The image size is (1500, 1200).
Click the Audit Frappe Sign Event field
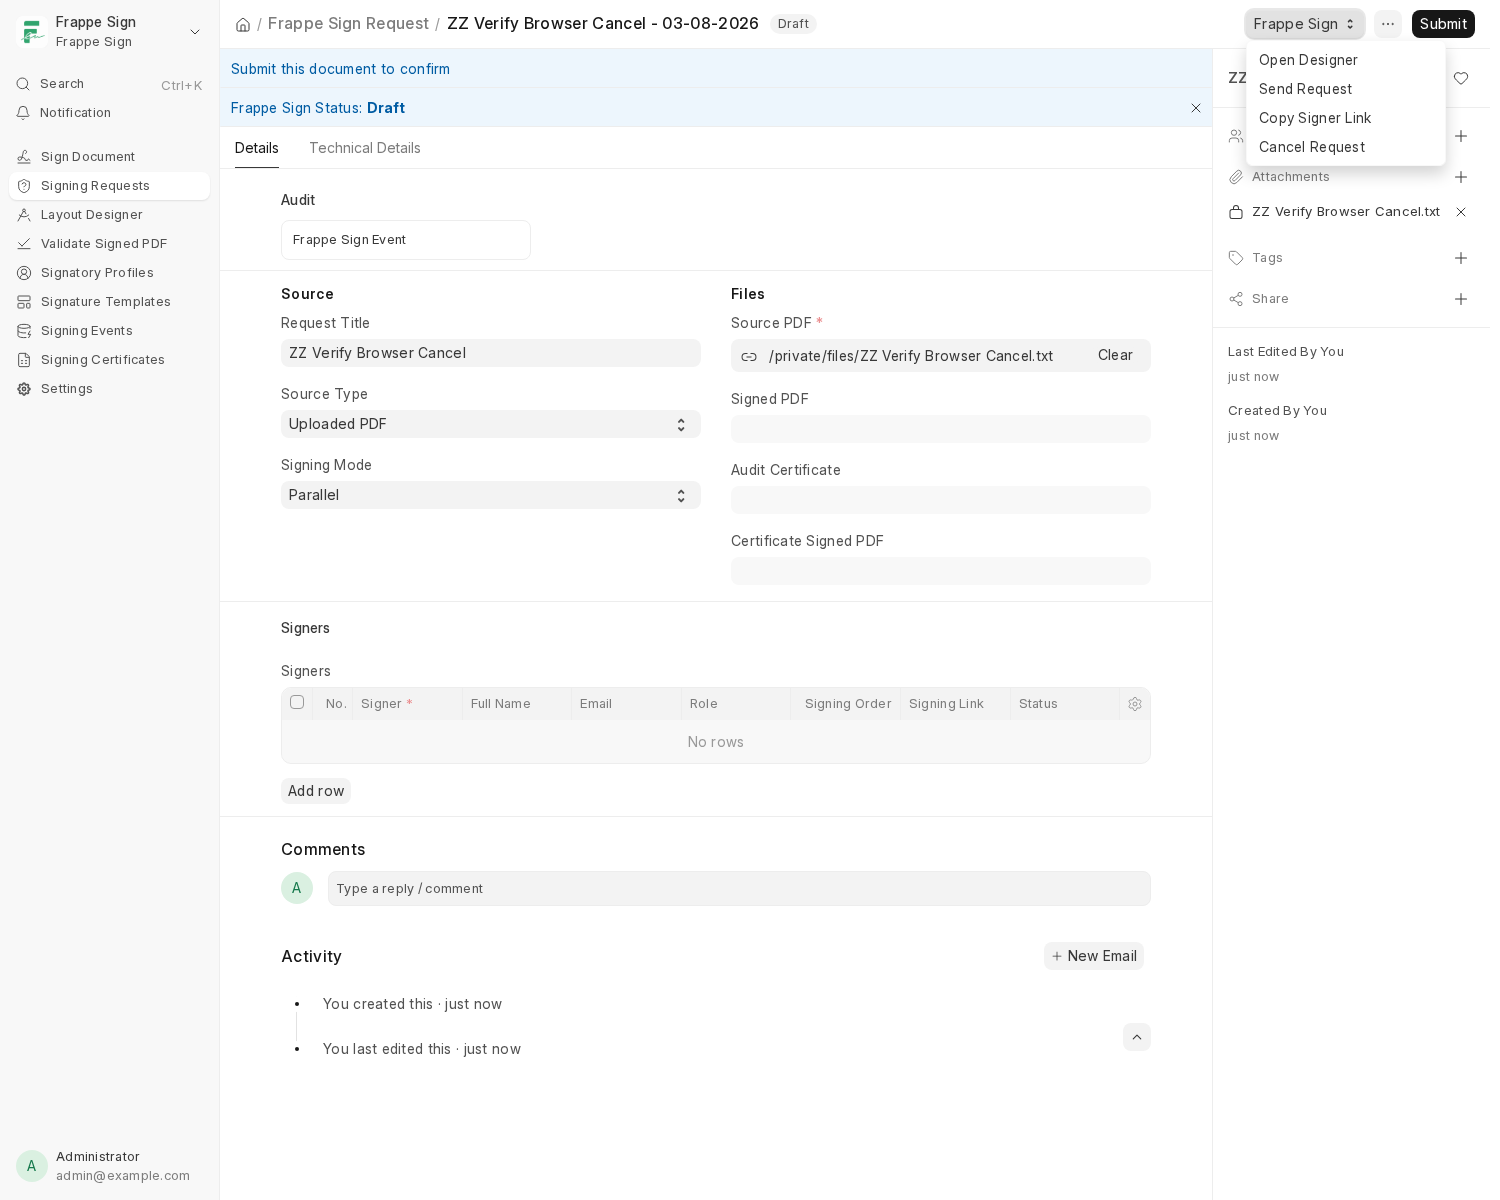[x=406, y=240]
